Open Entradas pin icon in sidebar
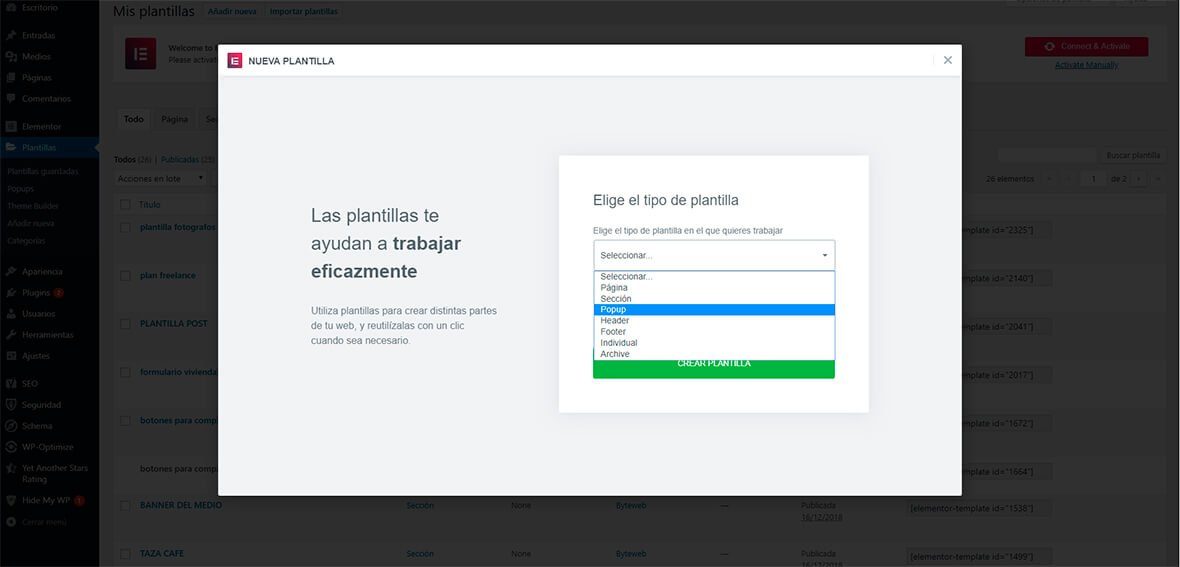The image size is (1180, 567). tap(11, 35)
